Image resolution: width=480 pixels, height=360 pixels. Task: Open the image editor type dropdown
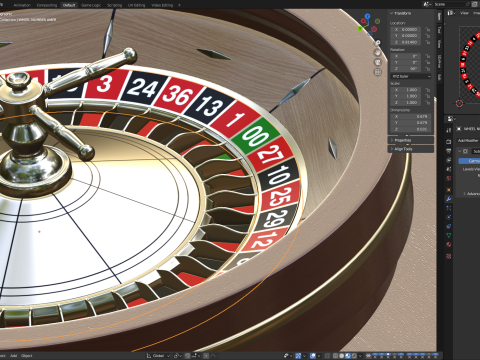[x=451, y=13]
